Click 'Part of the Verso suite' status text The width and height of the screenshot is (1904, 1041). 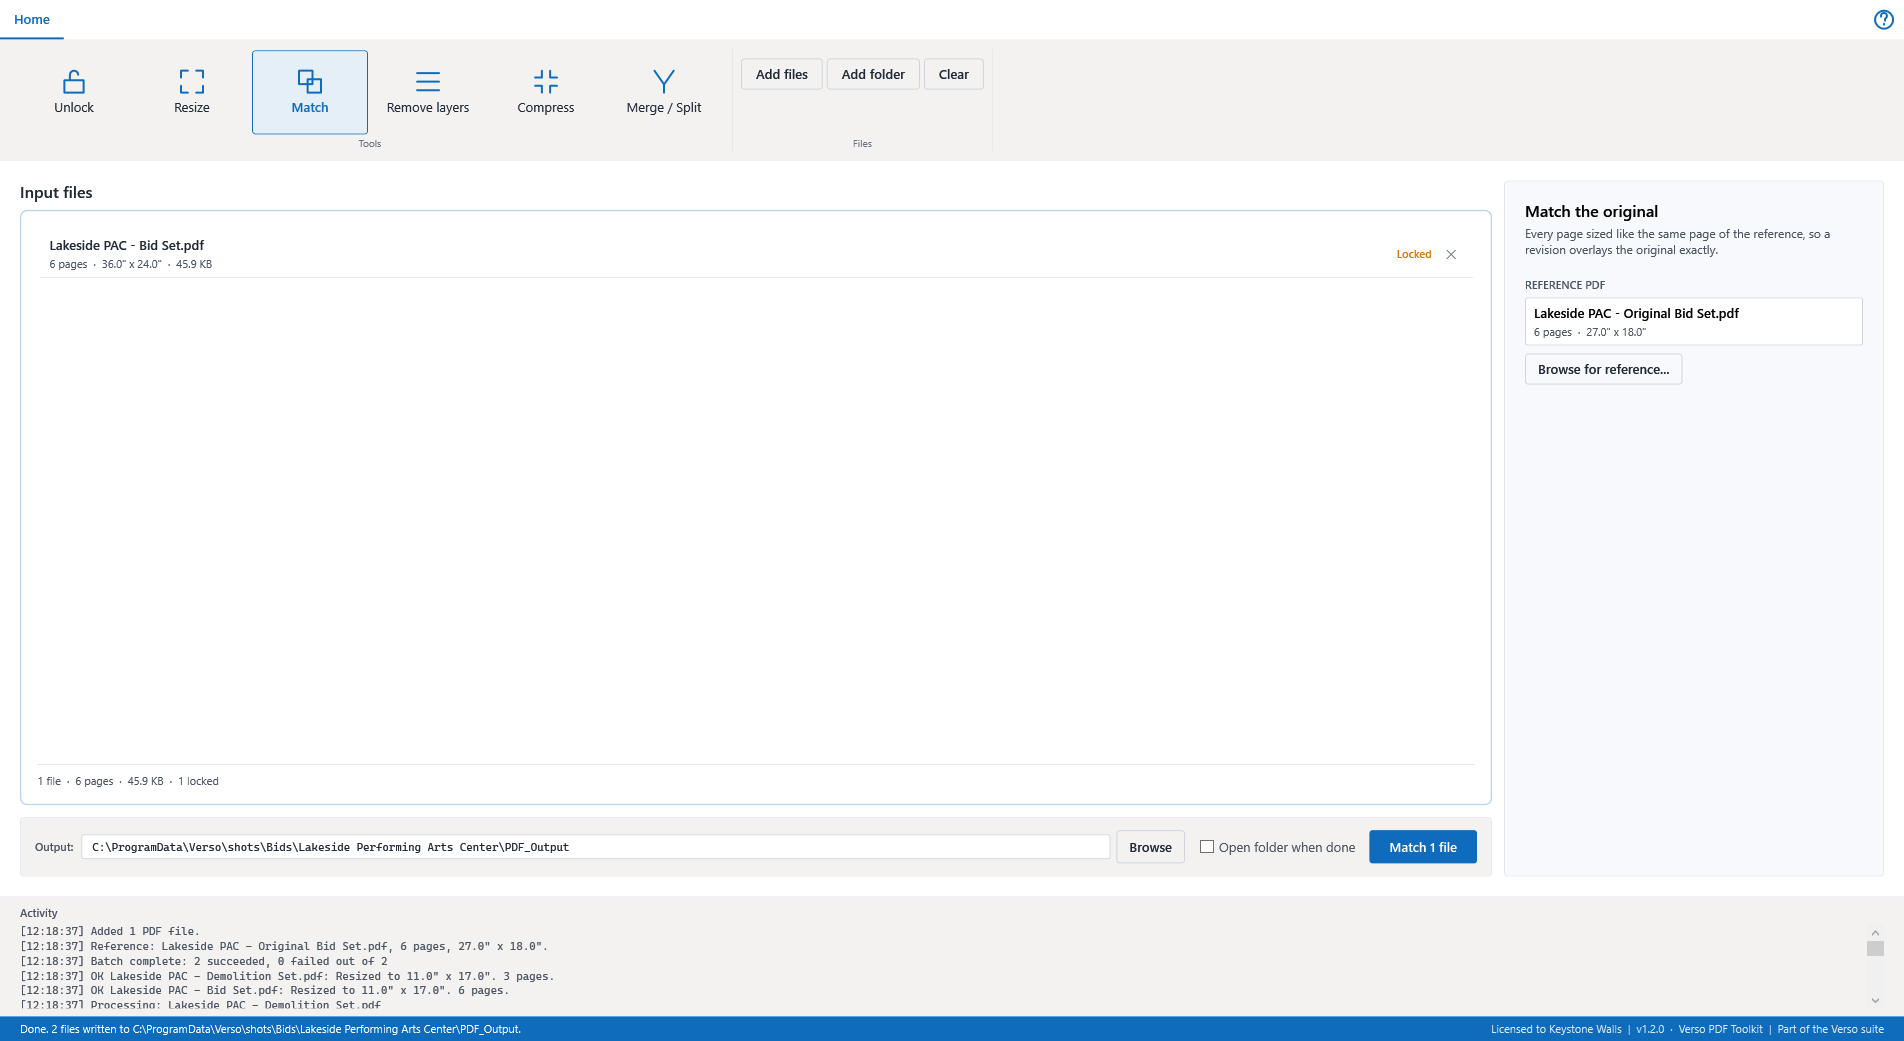(1830, 1029)
